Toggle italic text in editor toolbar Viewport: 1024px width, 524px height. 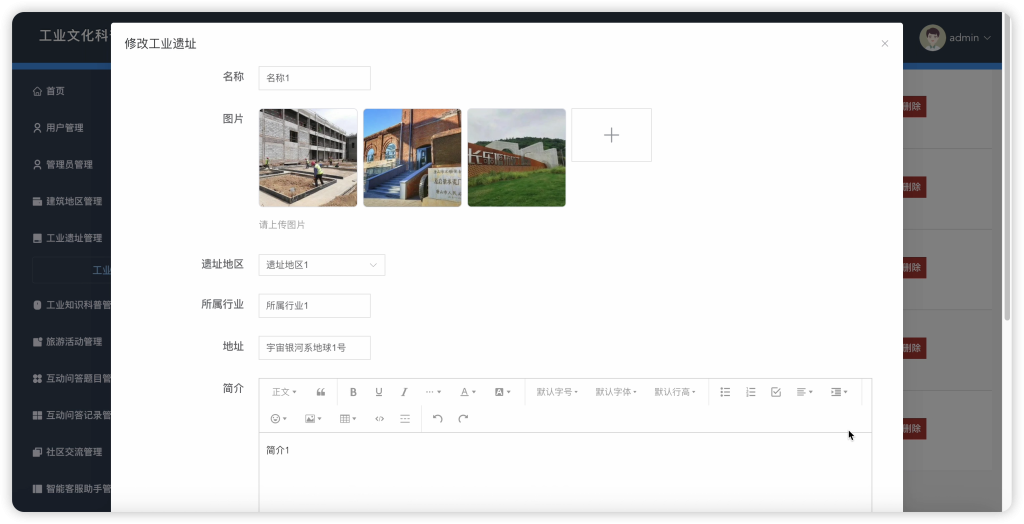point(404,392)
